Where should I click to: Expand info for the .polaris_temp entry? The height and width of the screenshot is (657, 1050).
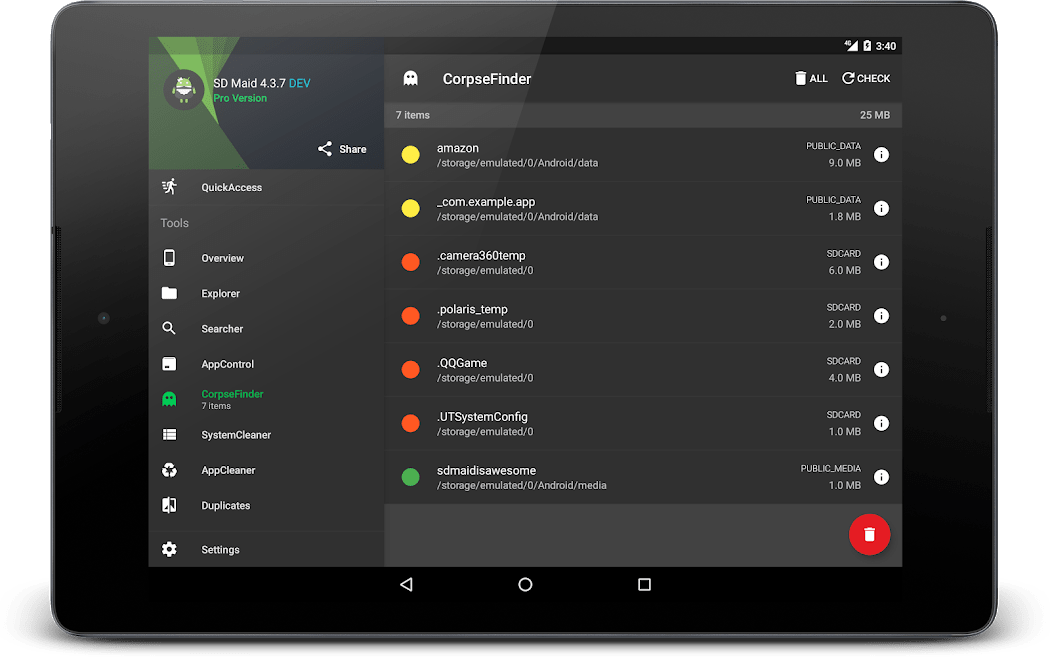[x=881, y=315]
